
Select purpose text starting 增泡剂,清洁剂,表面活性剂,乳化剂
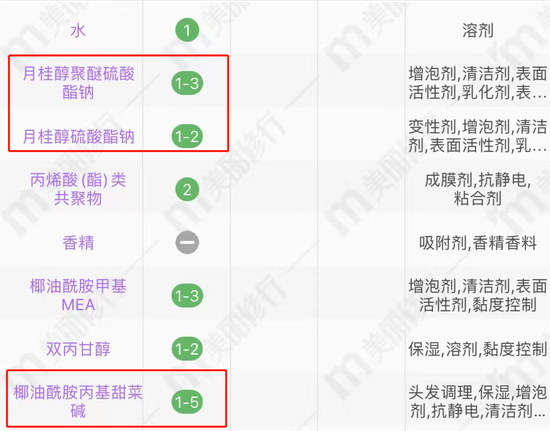(478, 83)
